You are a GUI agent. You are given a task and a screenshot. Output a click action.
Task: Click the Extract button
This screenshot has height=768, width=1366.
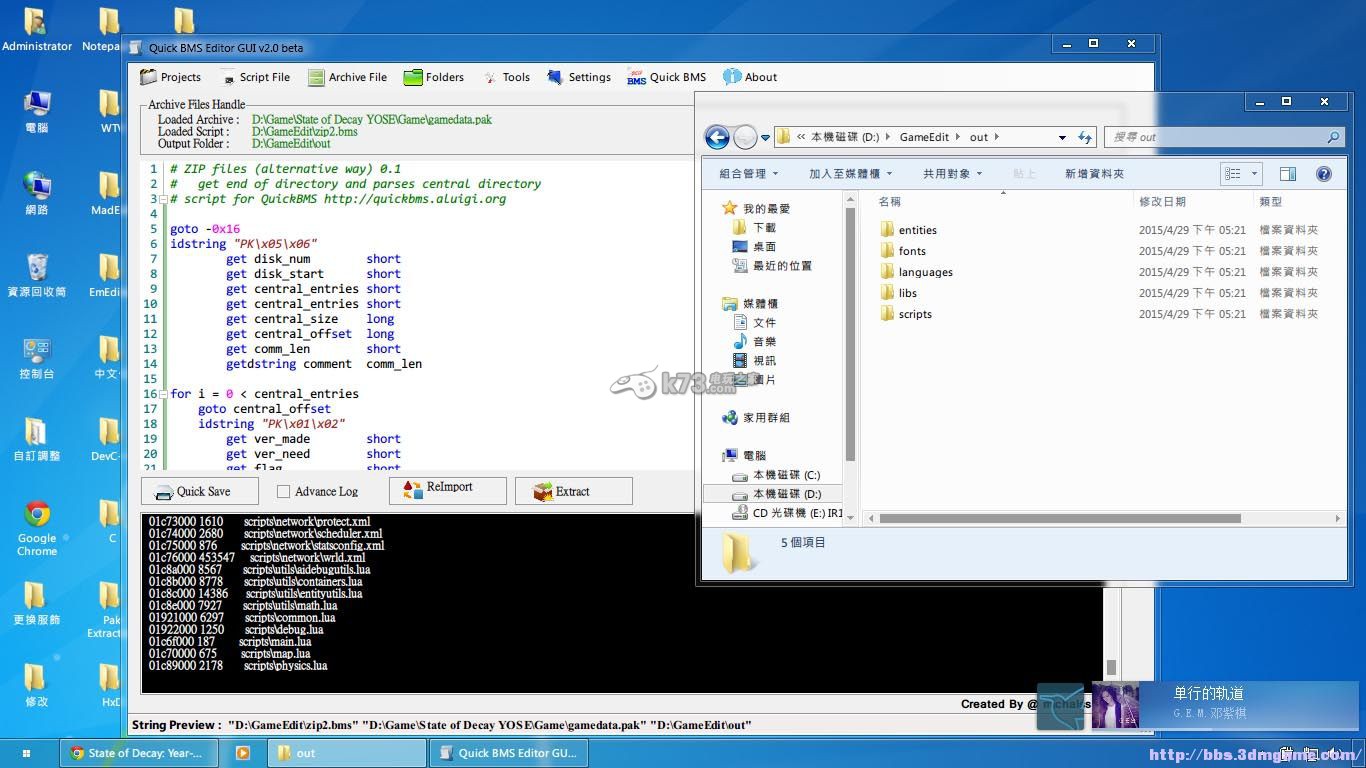tap(574, 491)
